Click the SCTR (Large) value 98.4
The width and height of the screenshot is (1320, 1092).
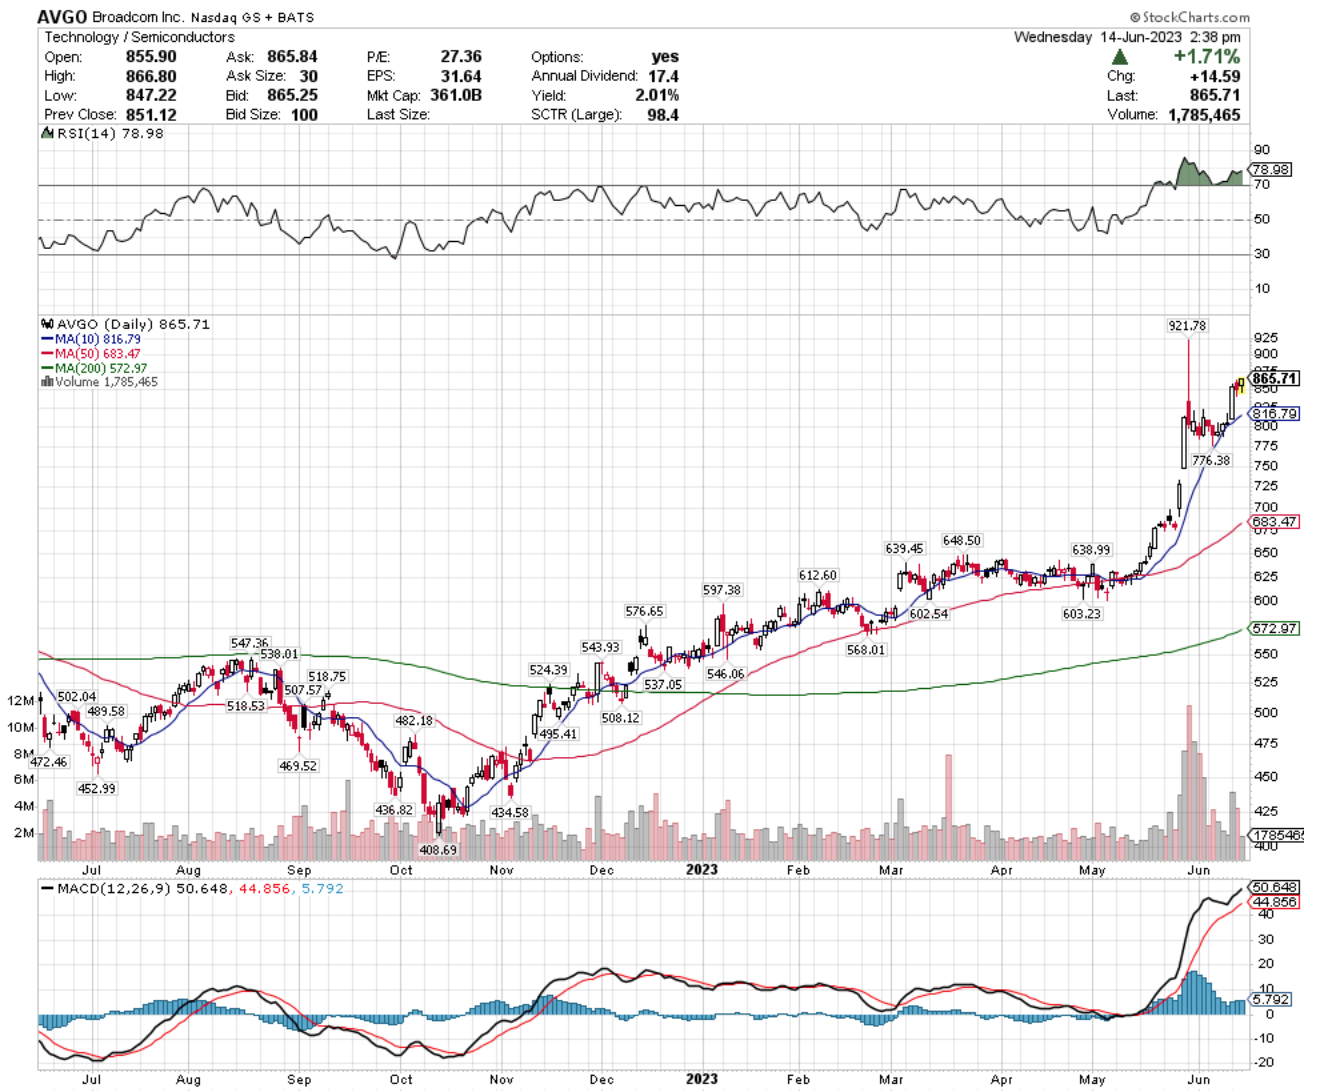[663, 114]
